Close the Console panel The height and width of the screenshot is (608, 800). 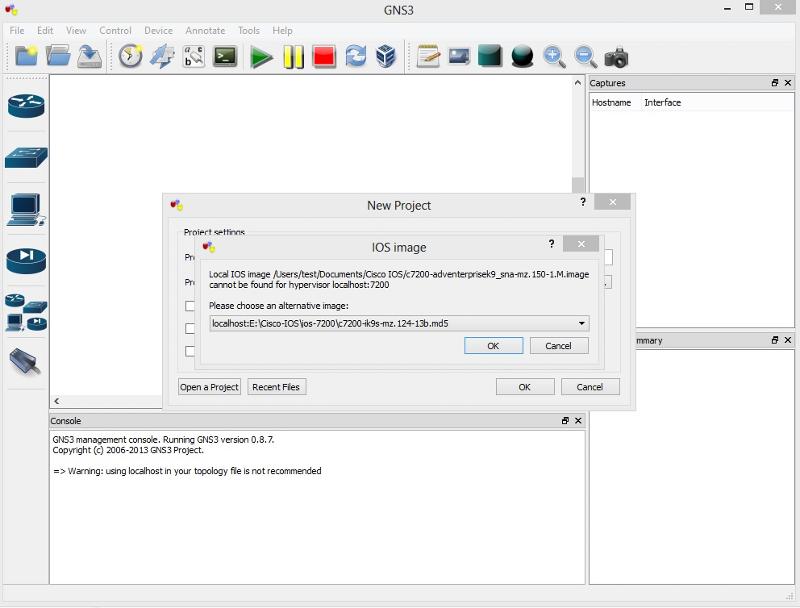pos(578,421)
